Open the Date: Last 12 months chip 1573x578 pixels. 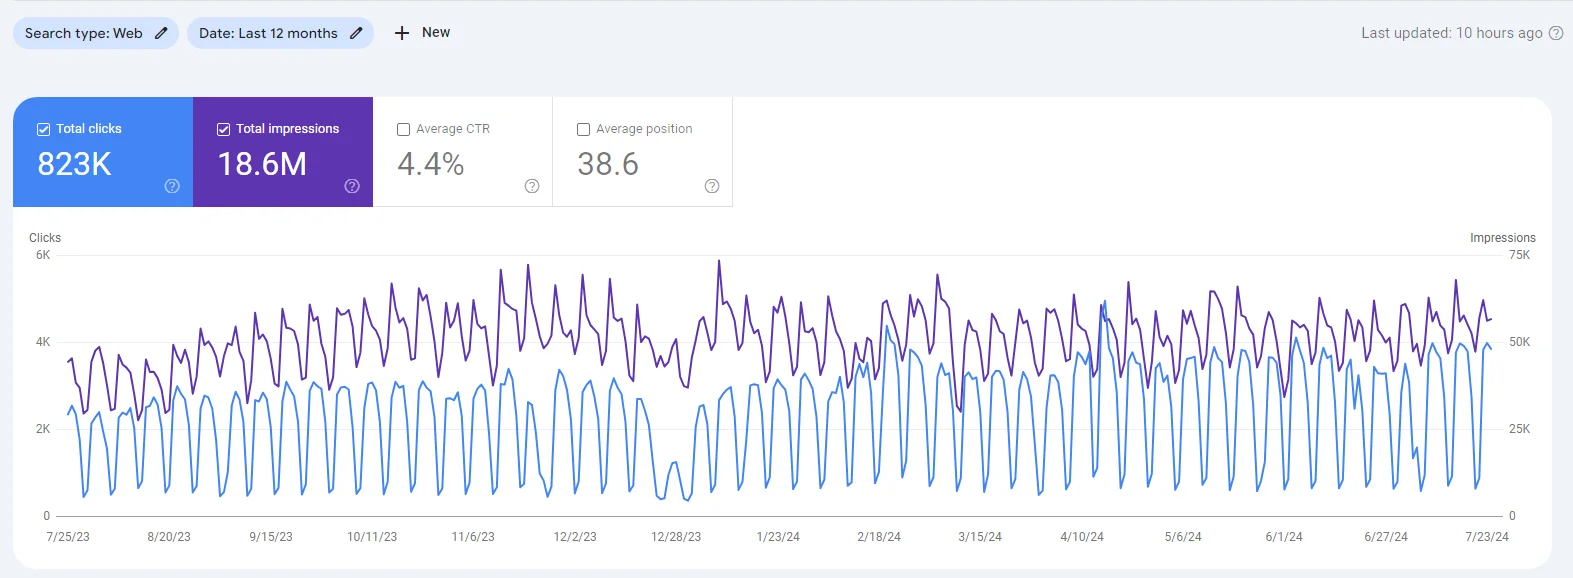[268, 33]
